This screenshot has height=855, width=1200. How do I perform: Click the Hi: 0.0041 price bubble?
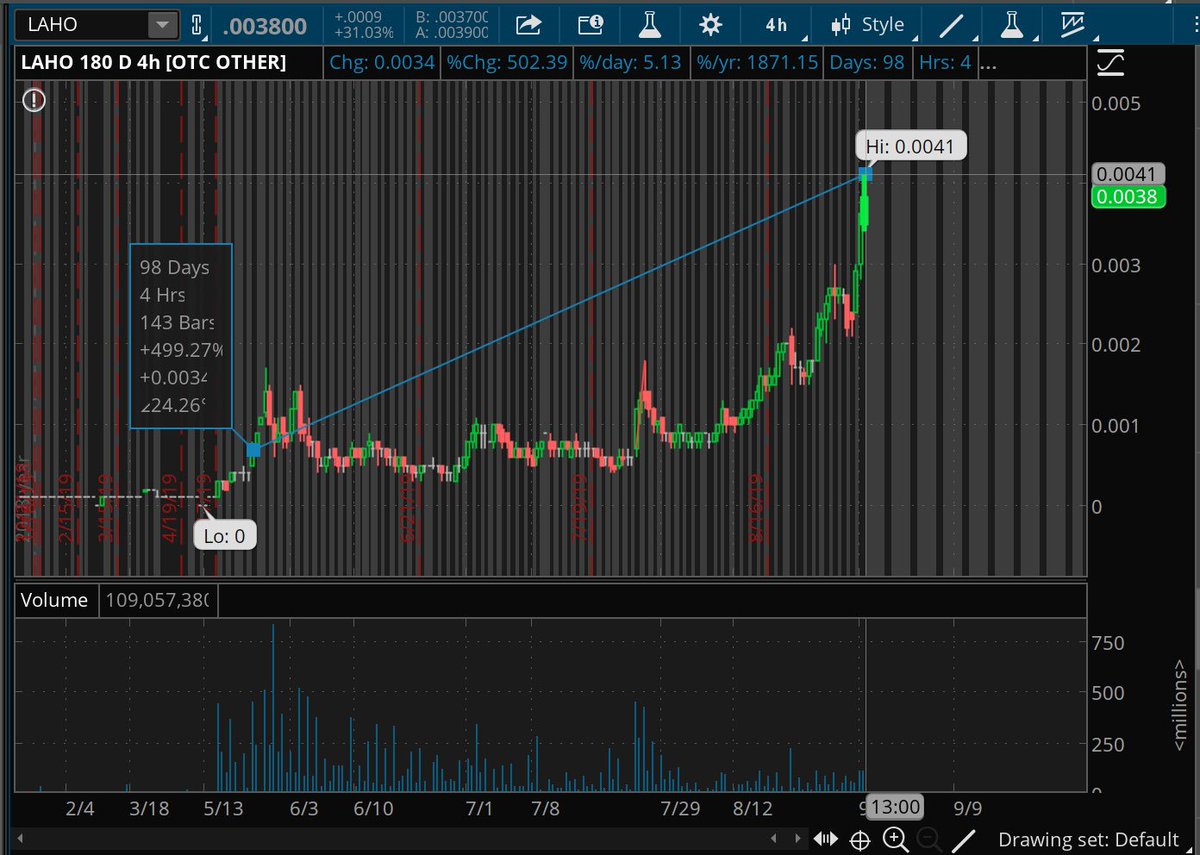[910, 146]
